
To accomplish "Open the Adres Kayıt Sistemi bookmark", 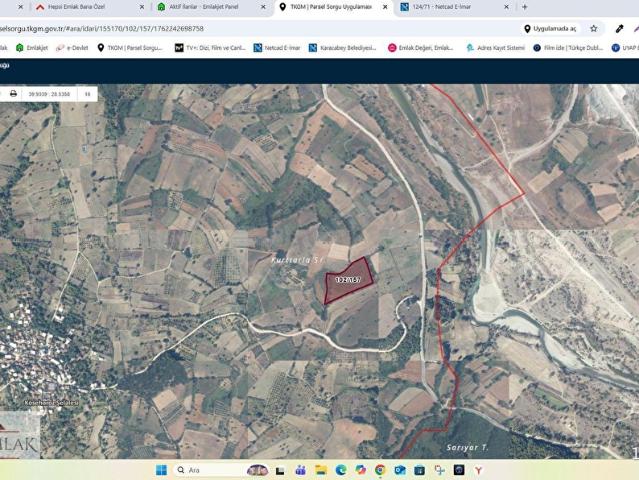I will coord(495,47).
